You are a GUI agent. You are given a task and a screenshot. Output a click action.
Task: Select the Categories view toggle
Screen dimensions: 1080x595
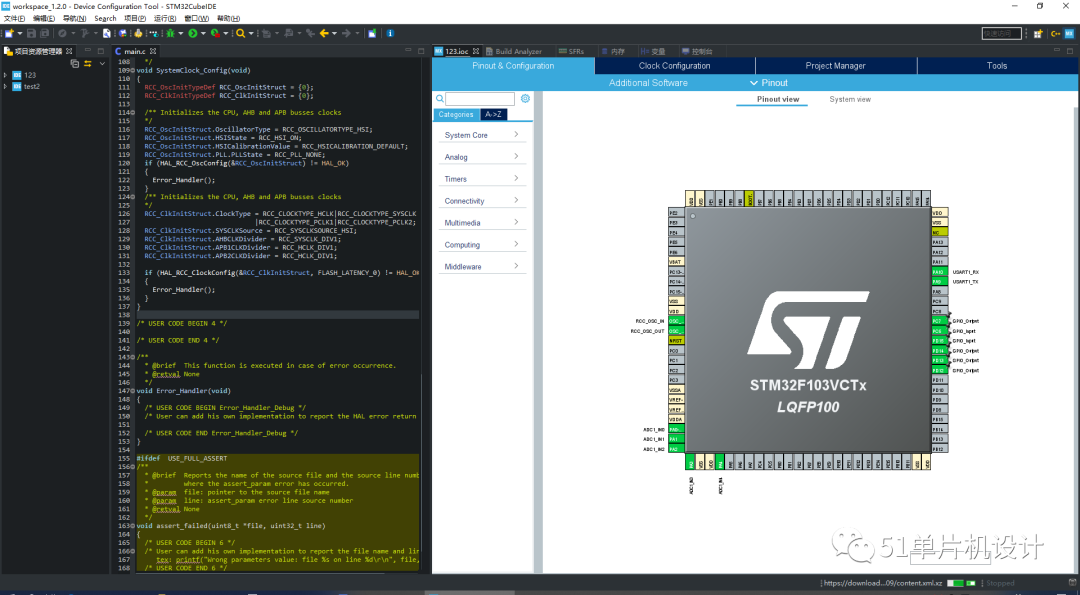click(455, 114)
